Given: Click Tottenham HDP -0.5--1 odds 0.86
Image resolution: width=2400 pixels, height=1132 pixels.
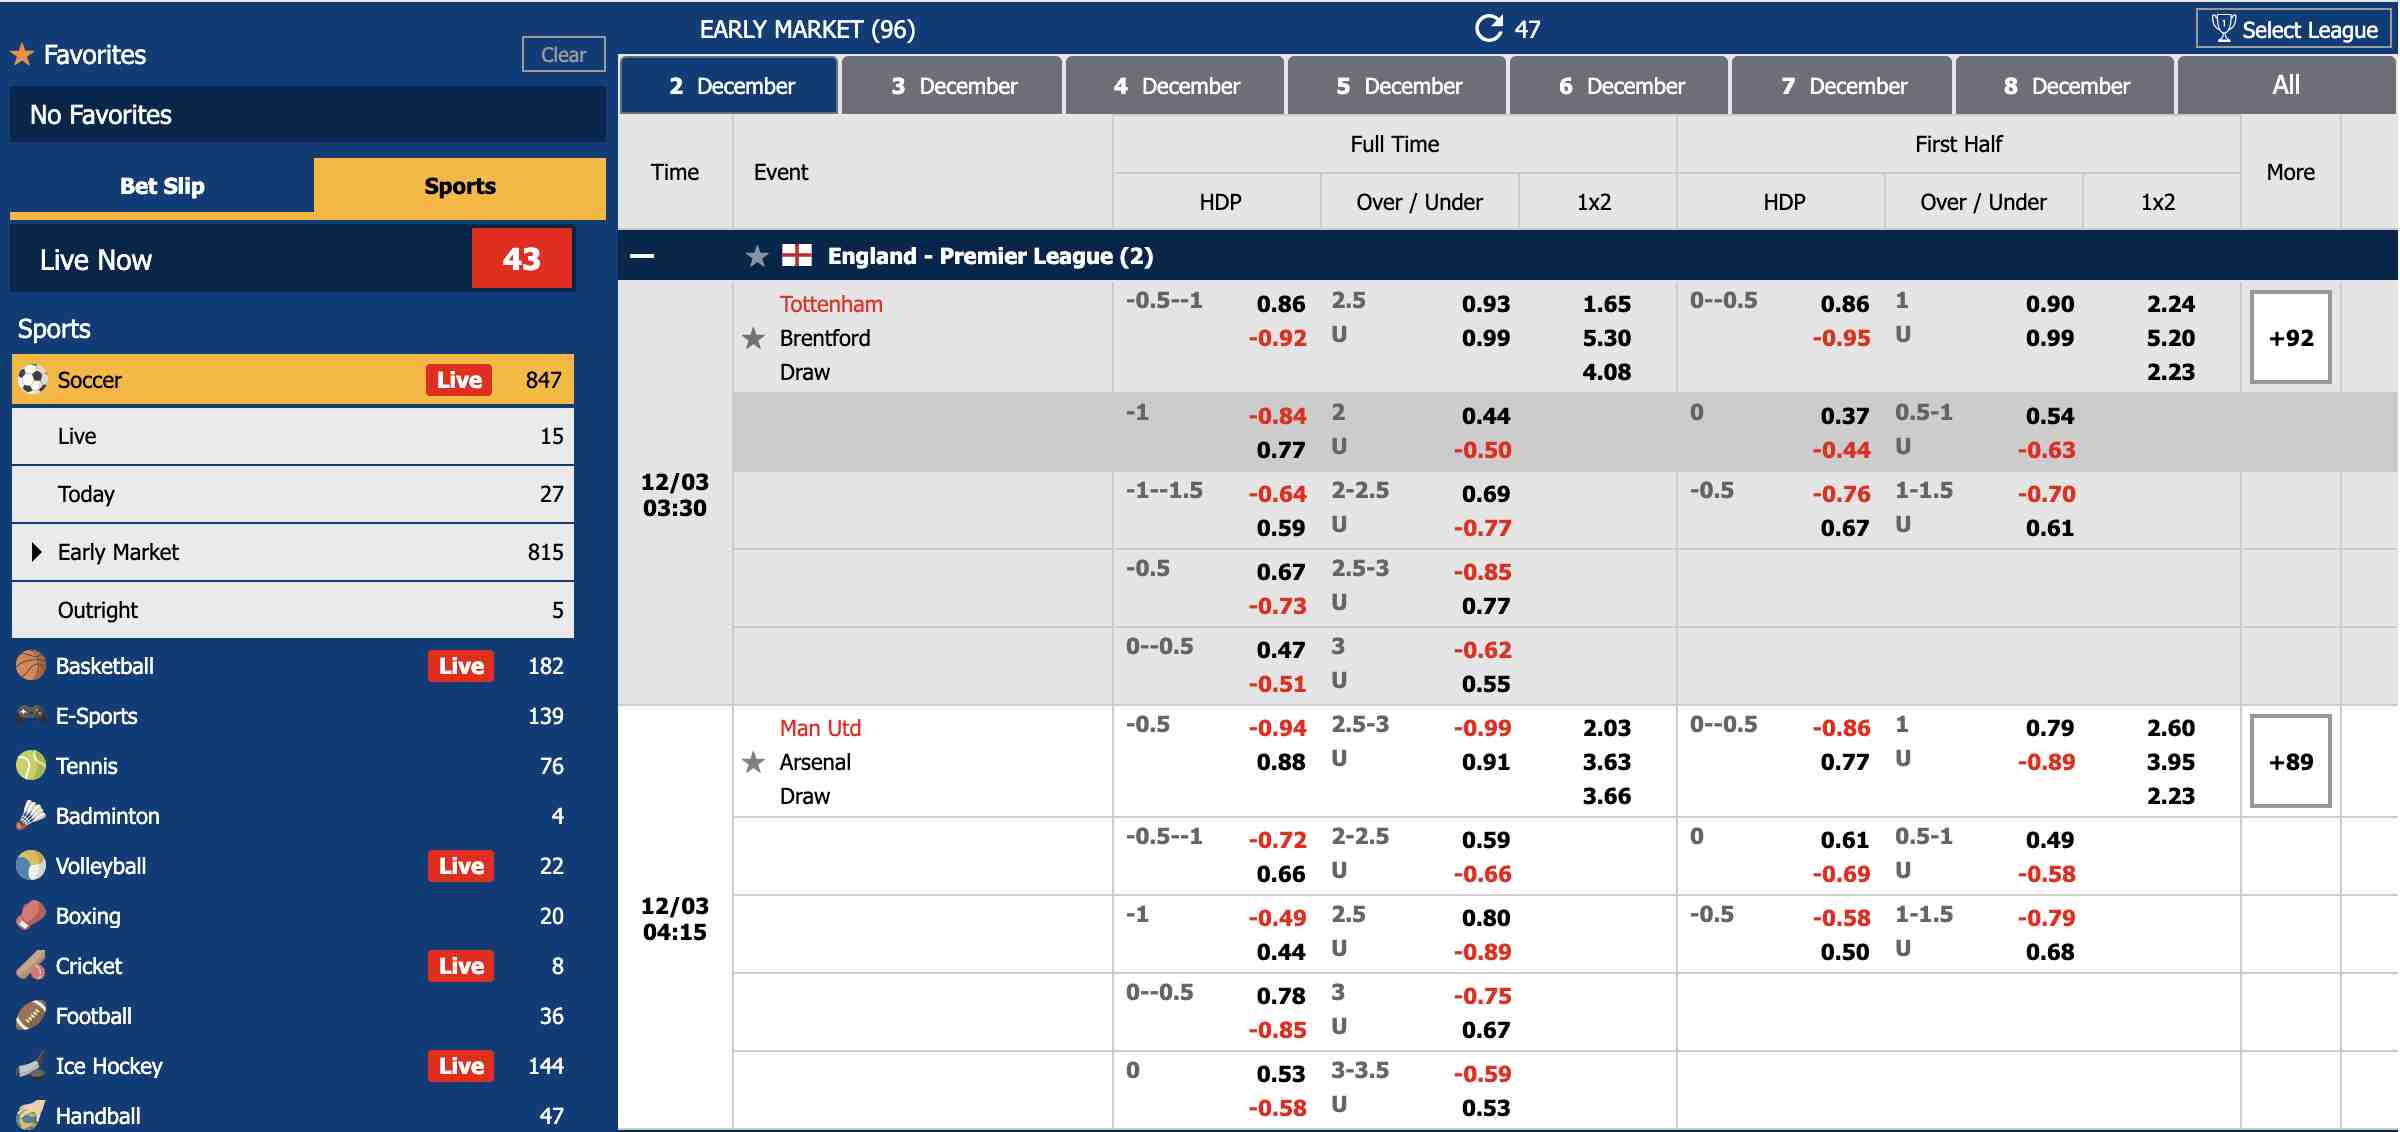Looking at the screenshot, I should 1281,304.
